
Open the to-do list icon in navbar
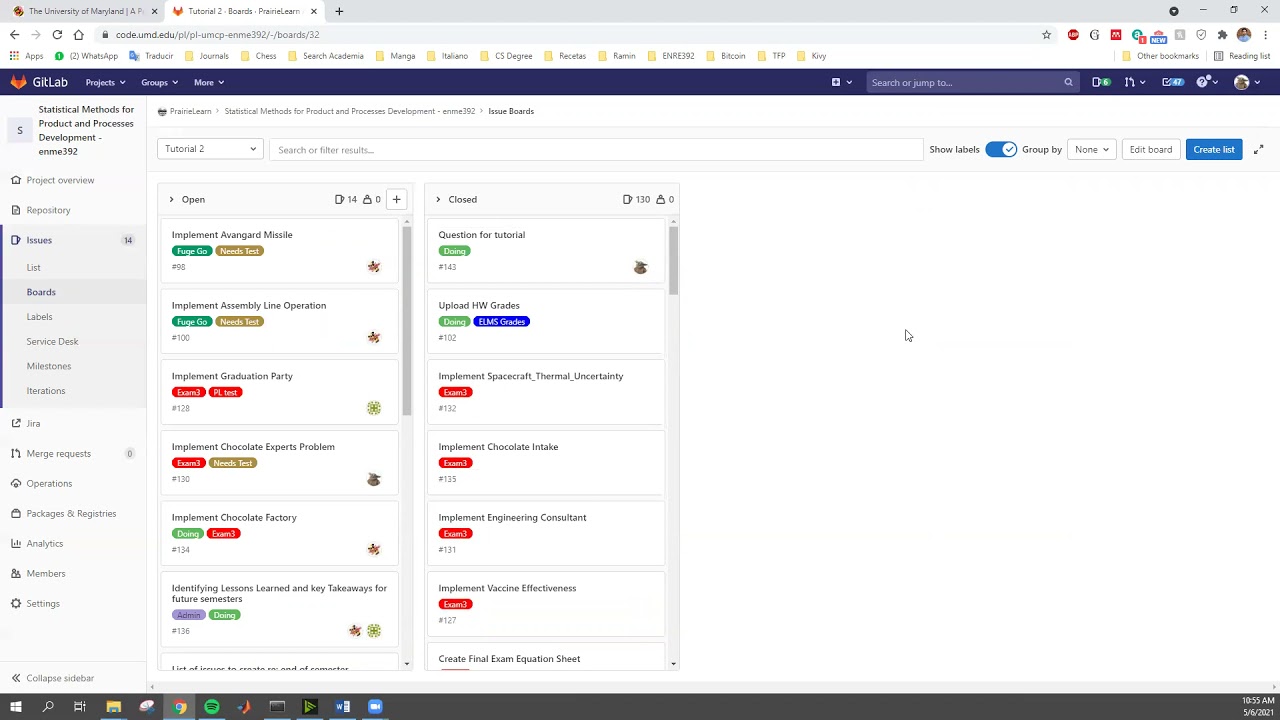click(x=1172, y=82)
